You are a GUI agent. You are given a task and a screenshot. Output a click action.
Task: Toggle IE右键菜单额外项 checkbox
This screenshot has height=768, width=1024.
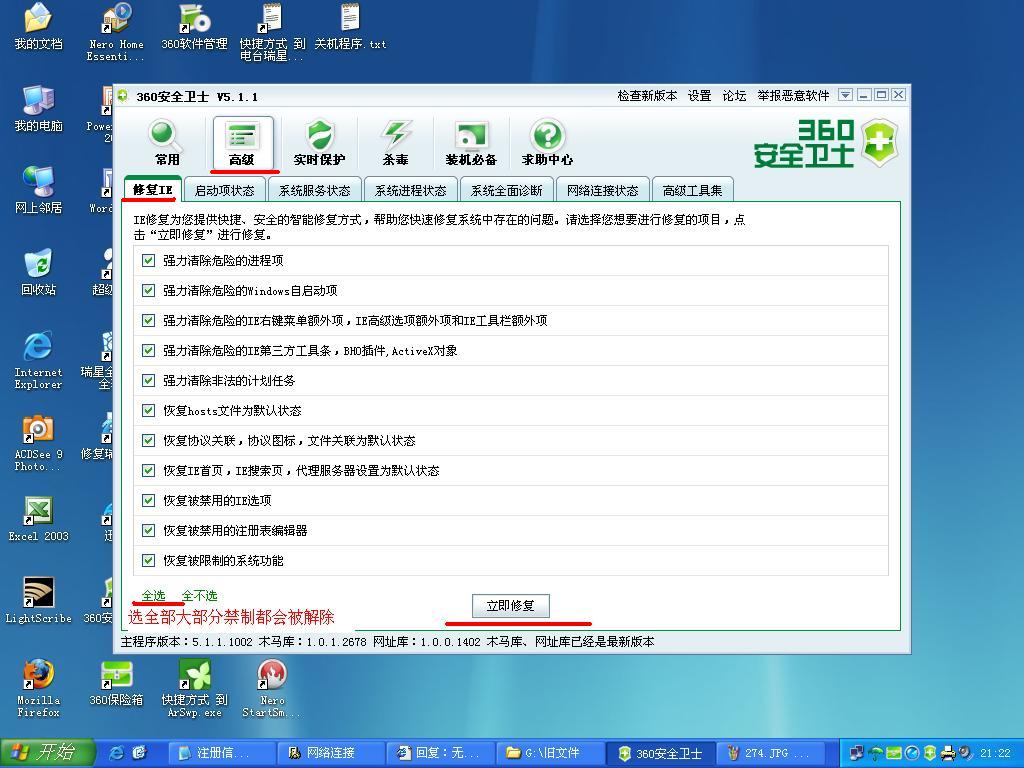pyautogui.click(x=148, y=321)
